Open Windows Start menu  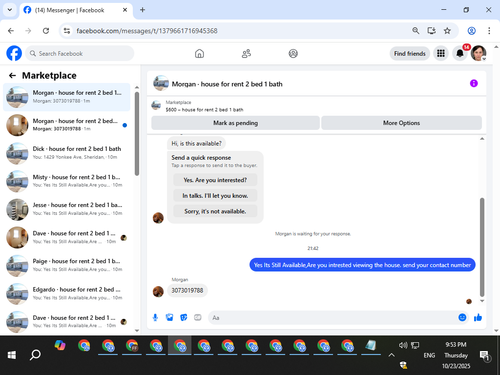tap(12, 355)
